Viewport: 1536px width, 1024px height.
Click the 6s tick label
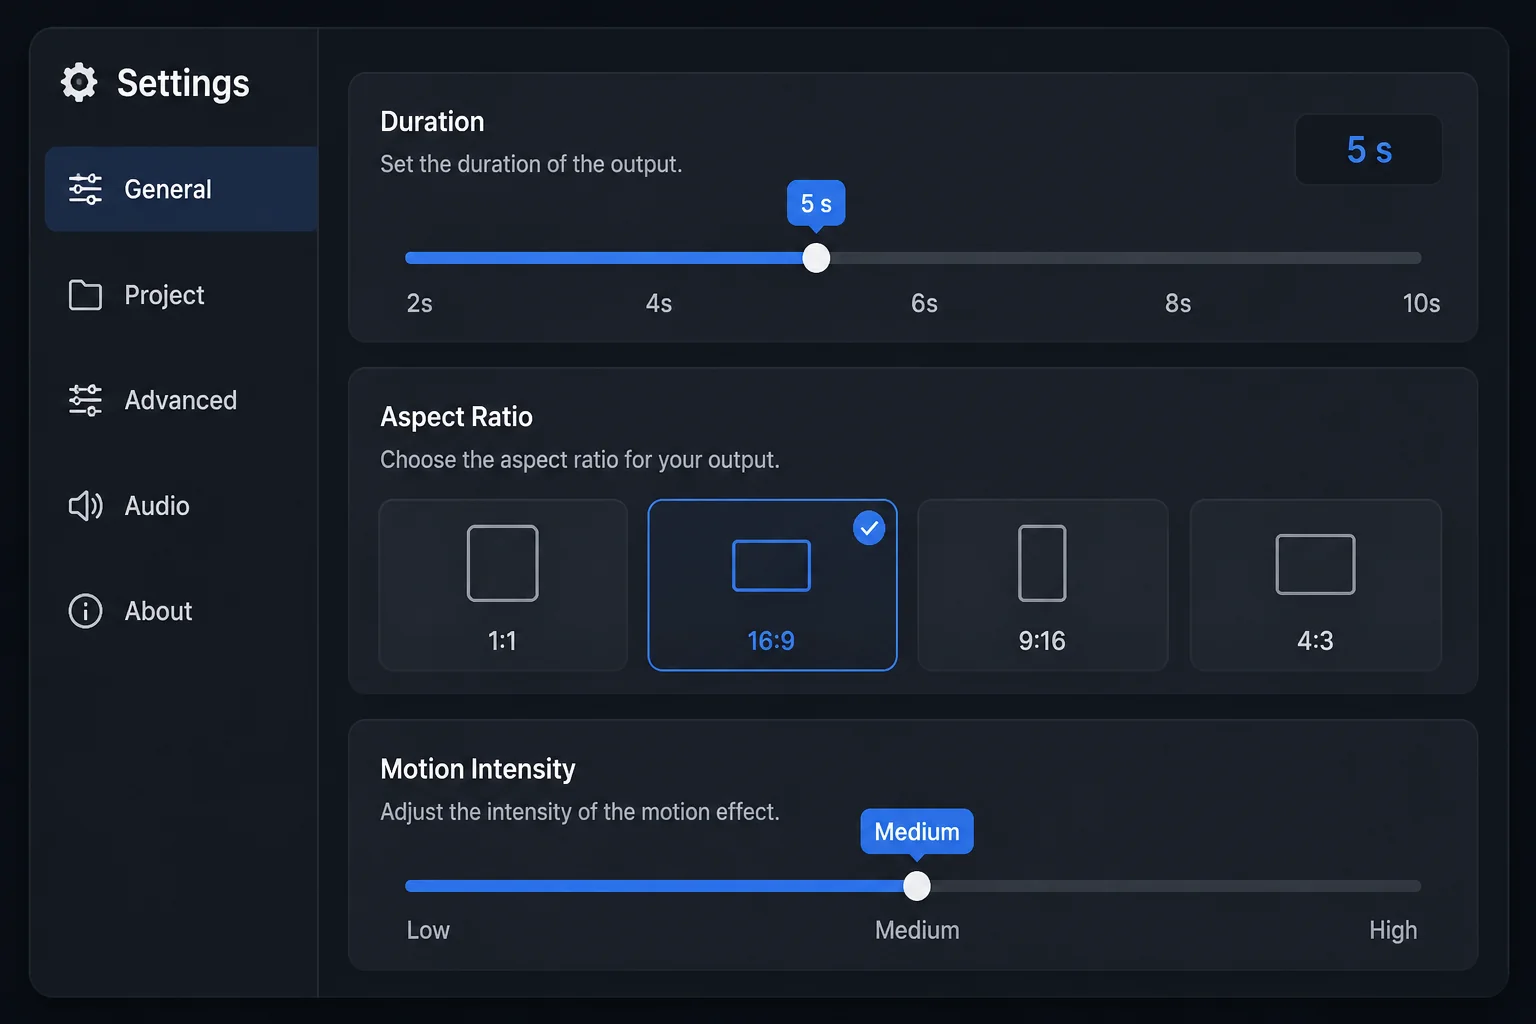coord(924,303)
